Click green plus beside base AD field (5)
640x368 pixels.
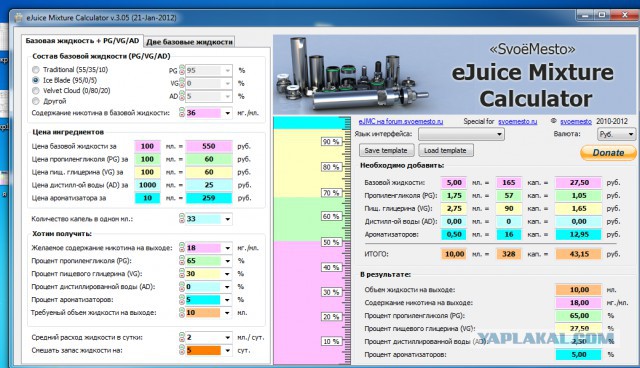182,94
